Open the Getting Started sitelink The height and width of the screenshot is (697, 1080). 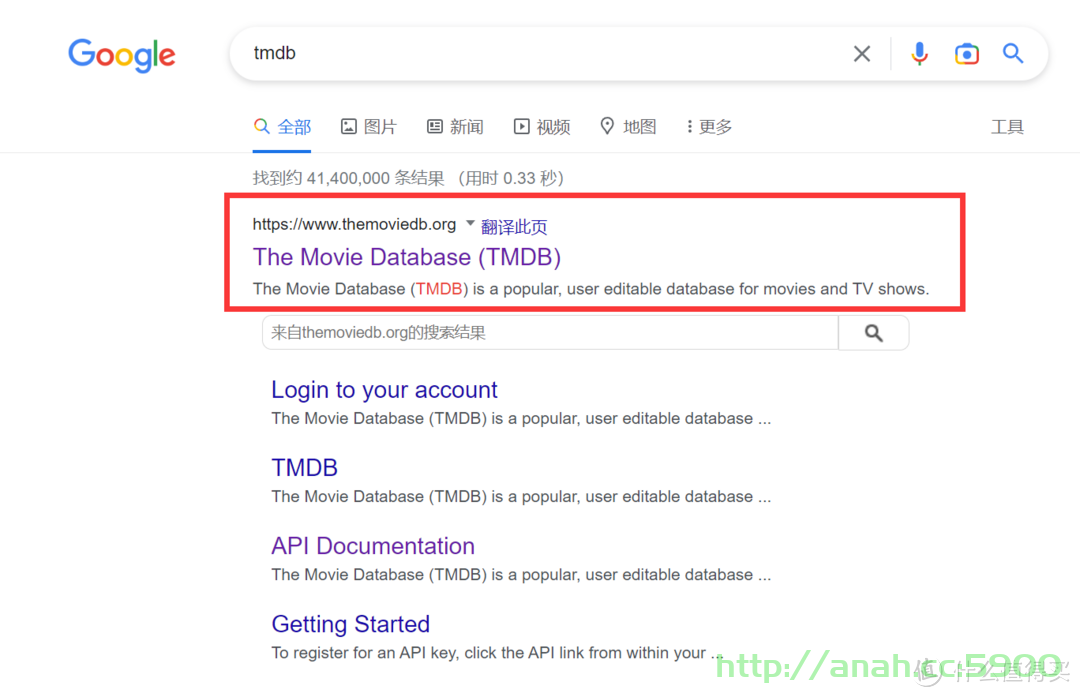click(351, 624)
